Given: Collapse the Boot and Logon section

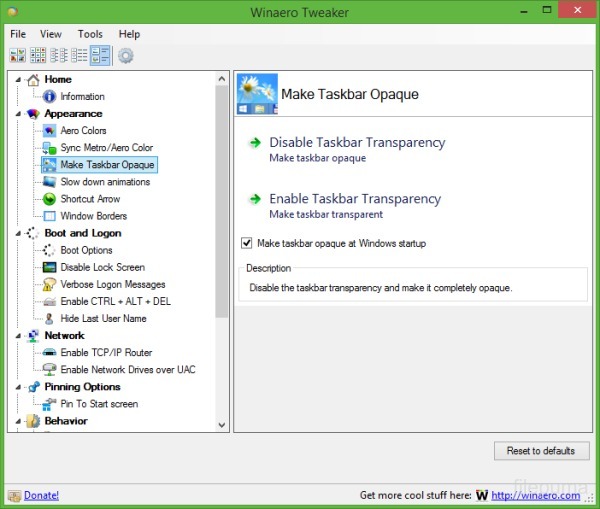Looking at the screenshot, I should point(18,233).
